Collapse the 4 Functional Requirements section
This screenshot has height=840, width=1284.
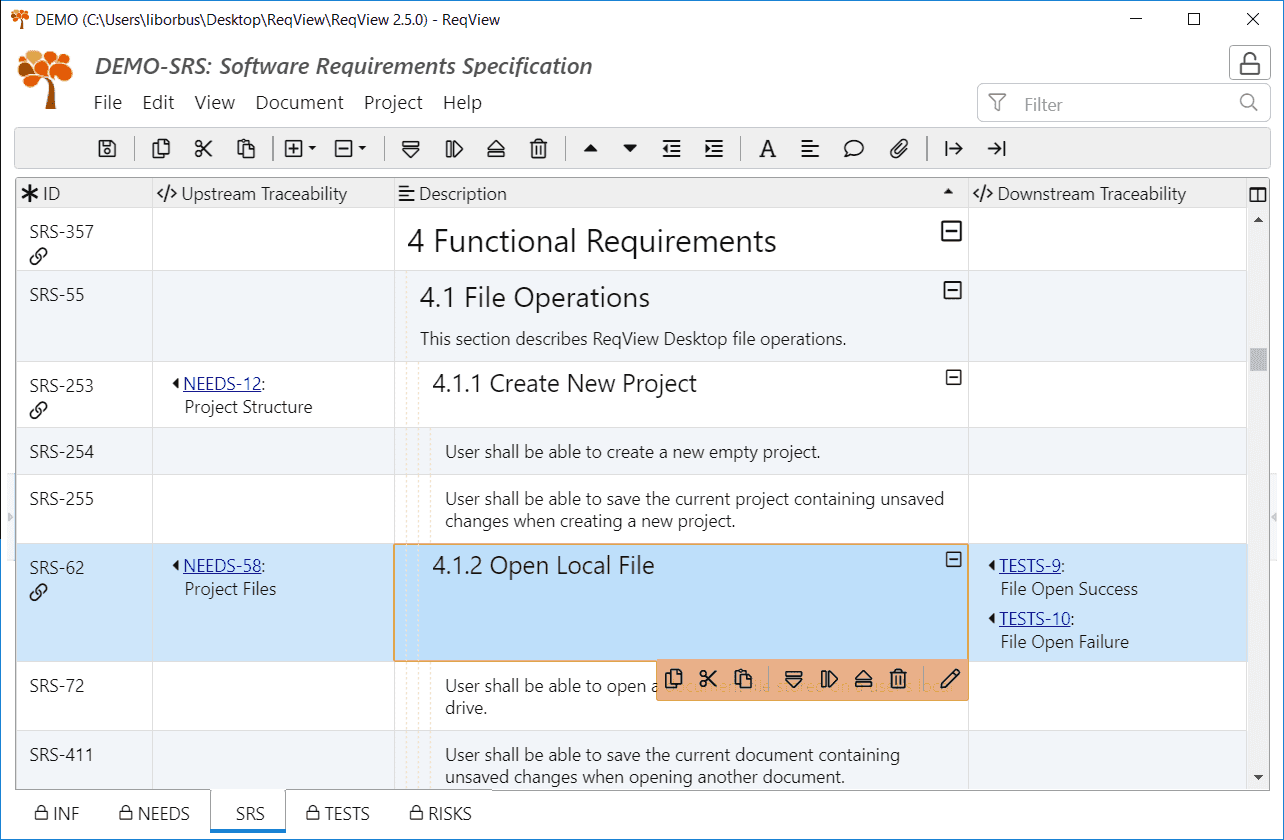[x=952, y=232]
